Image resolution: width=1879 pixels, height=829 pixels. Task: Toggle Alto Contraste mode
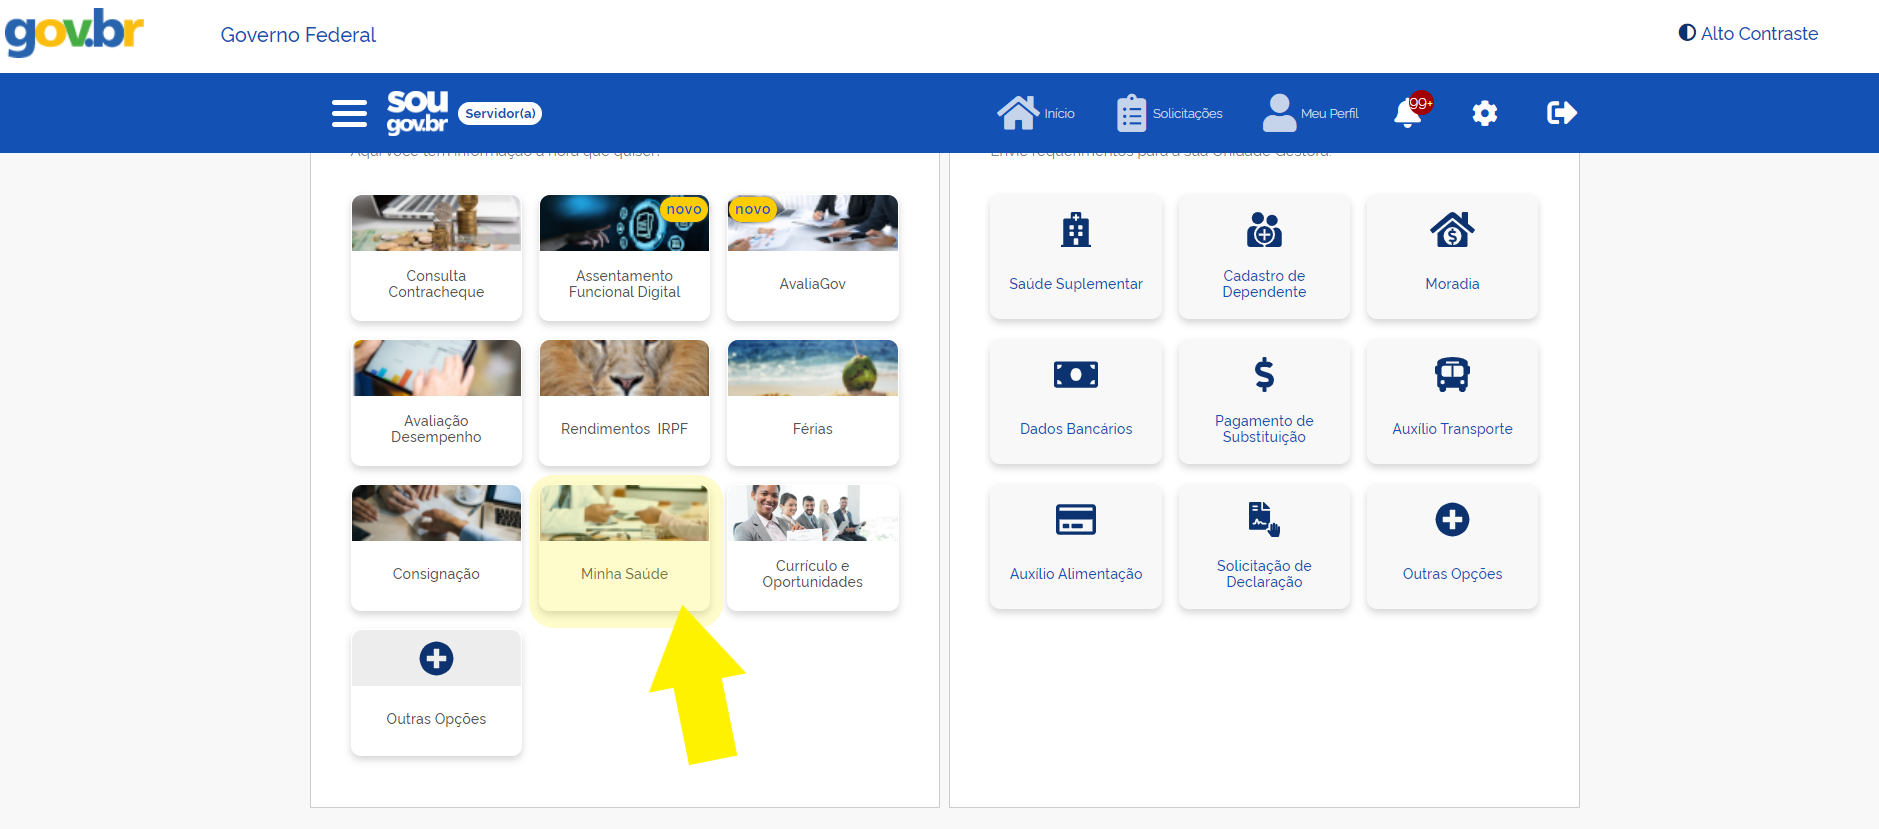click(1748, 33)
